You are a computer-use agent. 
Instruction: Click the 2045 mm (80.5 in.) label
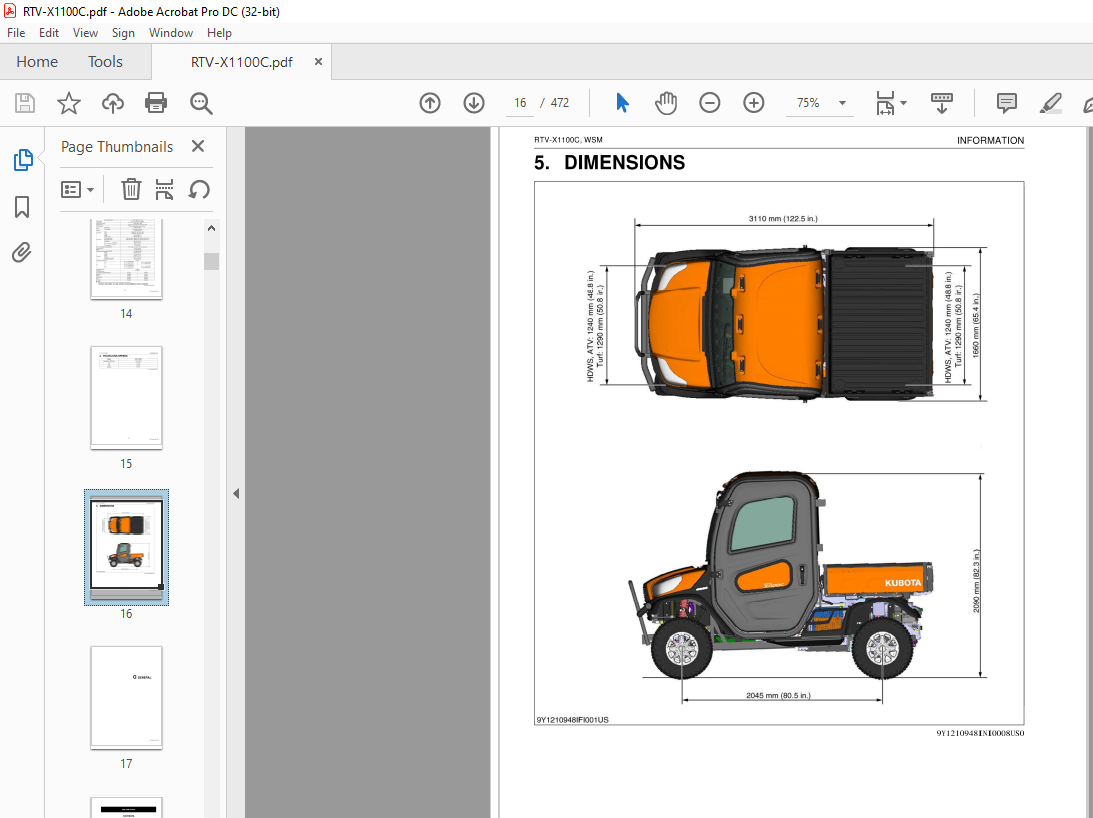778,695
